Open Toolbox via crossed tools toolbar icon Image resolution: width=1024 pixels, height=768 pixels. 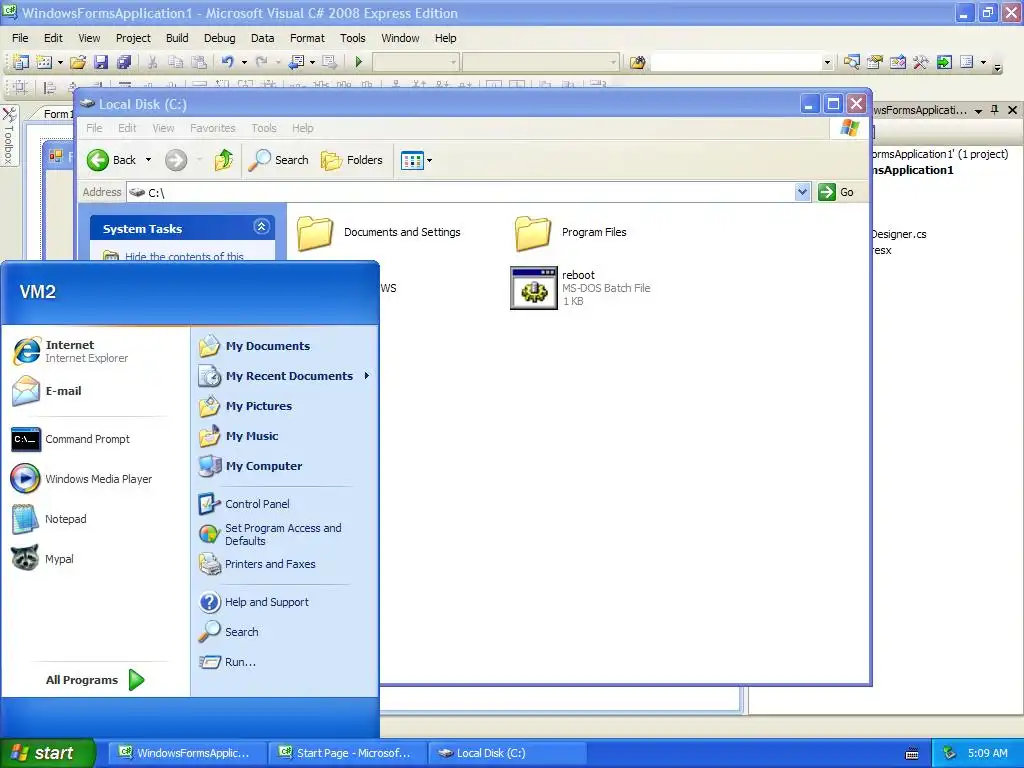pos(921,62)
